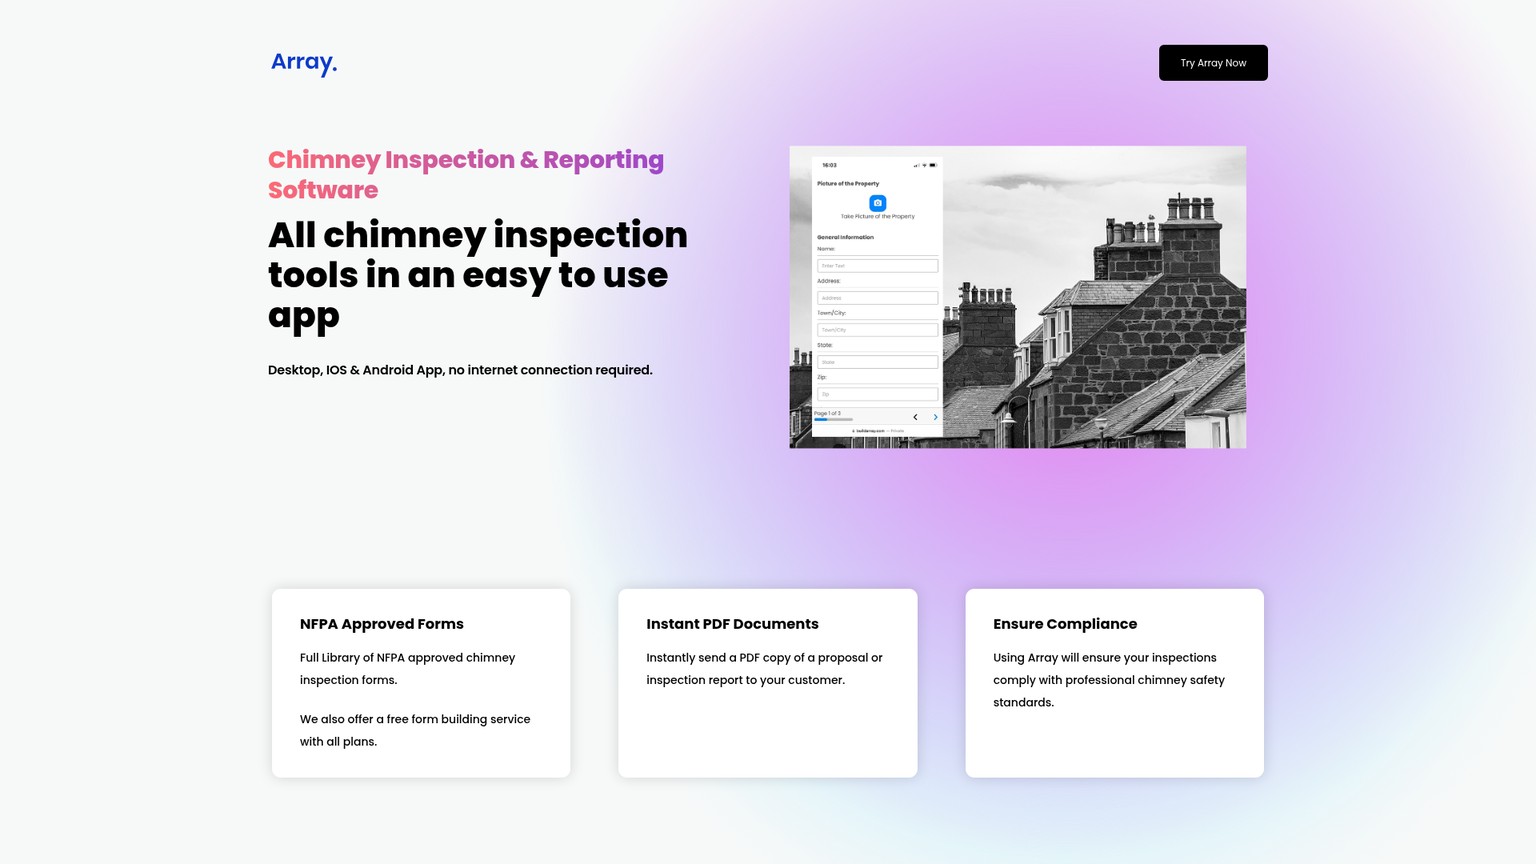The image size is (1536, 864).
Task: Click the text "Full Library of NFPA approved chimney inspection forms."
Action: (408, 669)
